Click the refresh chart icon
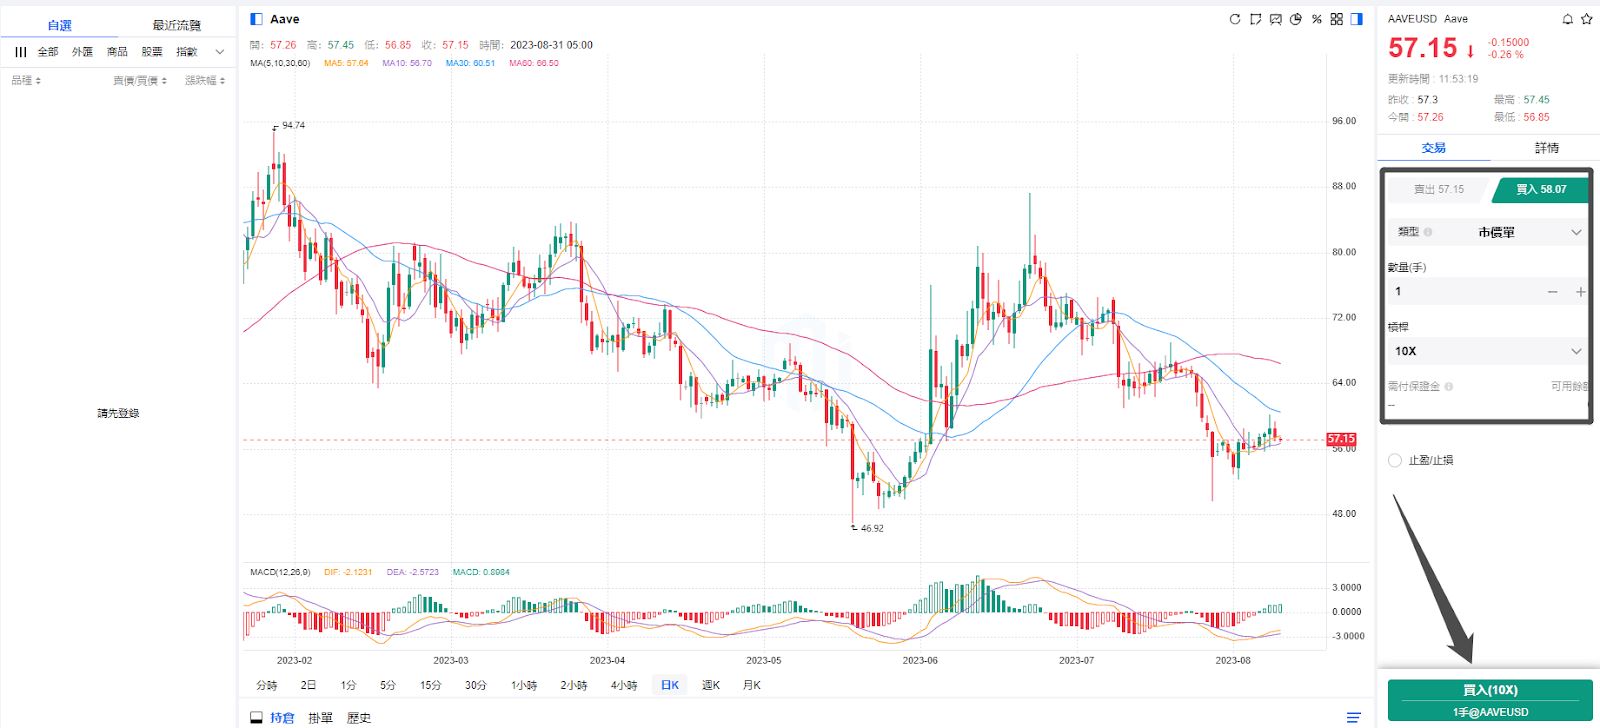The height and width of the screenshot is (728, 1600). 1235,19
